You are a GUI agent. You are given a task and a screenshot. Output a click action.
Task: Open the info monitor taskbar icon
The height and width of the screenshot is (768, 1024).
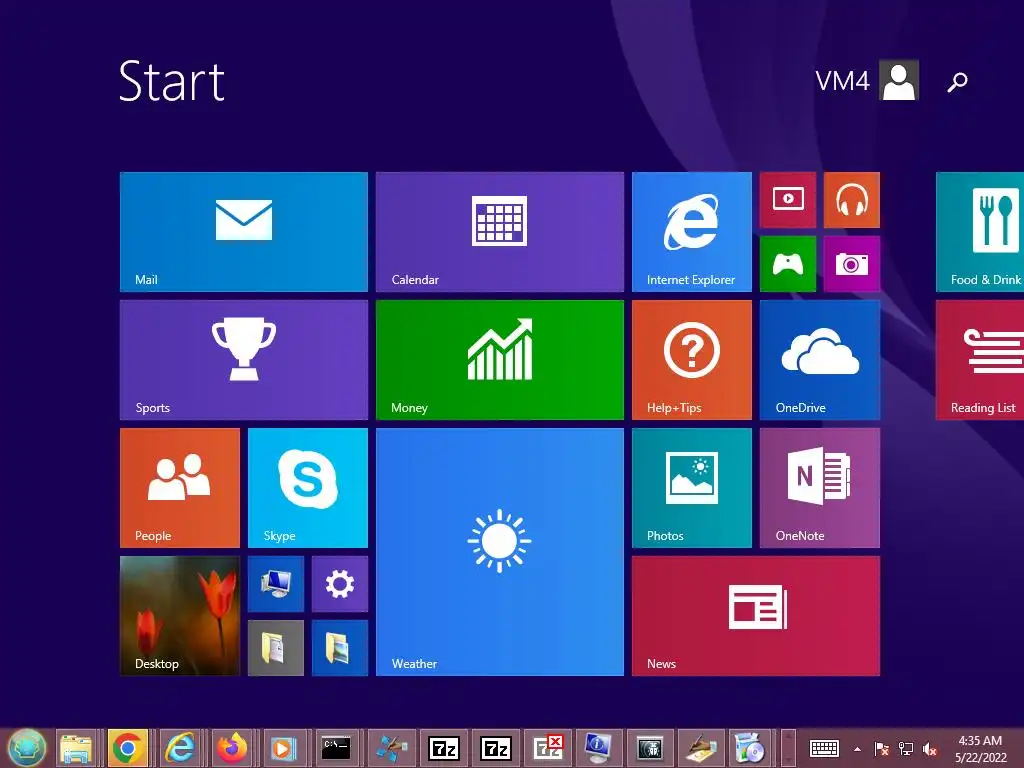point(598,748)
